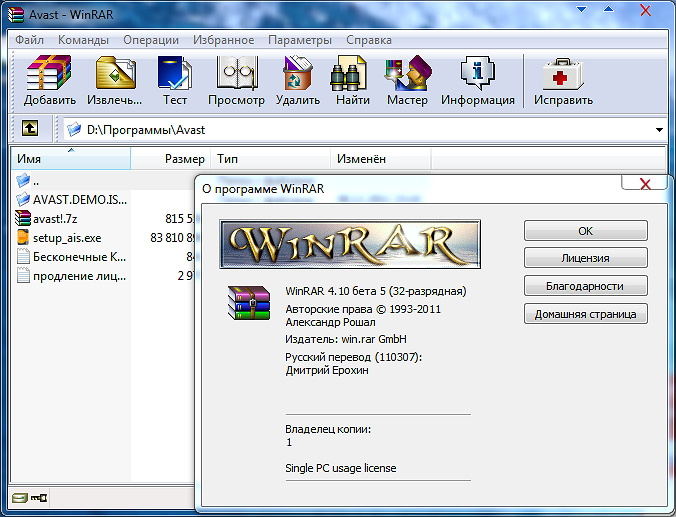Show archive Информация (Info) tool
This screenshot has width=676, height=517.
pyautogui.click(x=478, y=73)
